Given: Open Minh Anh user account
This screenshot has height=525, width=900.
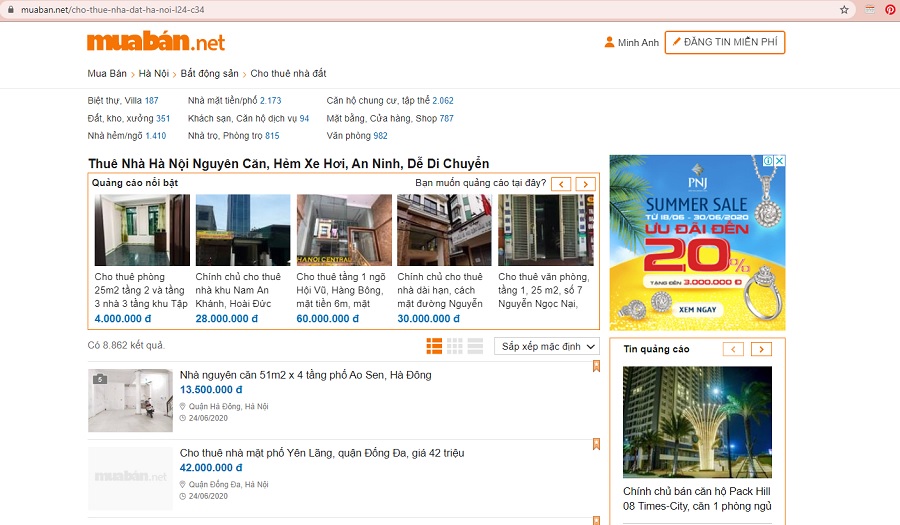Looking at the screenshot, I should click(x=631, y=42).
